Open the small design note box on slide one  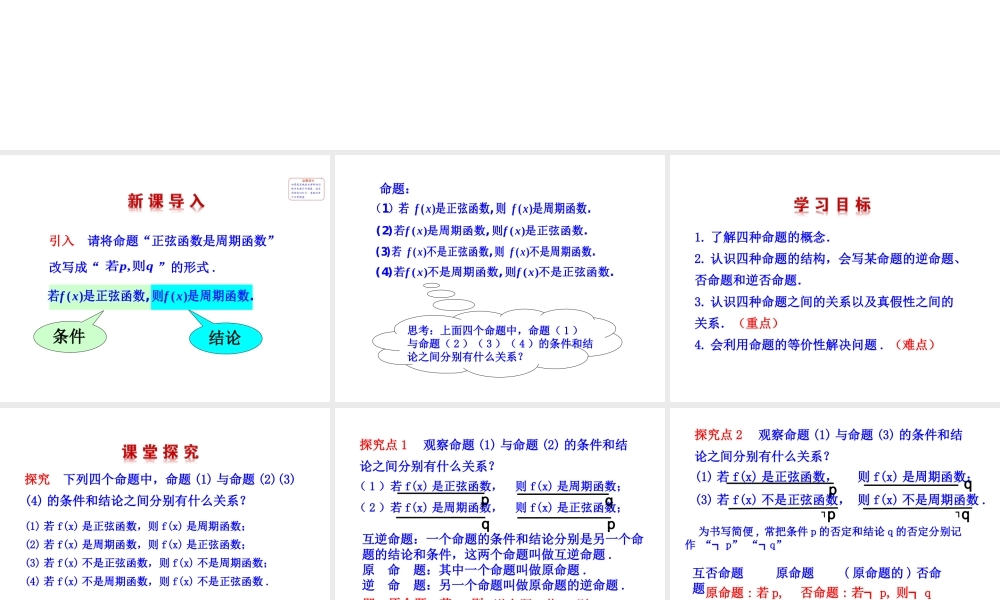[306, 189]
